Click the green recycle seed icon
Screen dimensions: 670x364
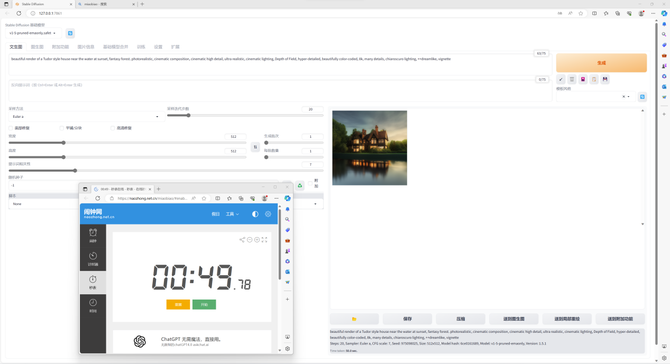click(300, 185)
